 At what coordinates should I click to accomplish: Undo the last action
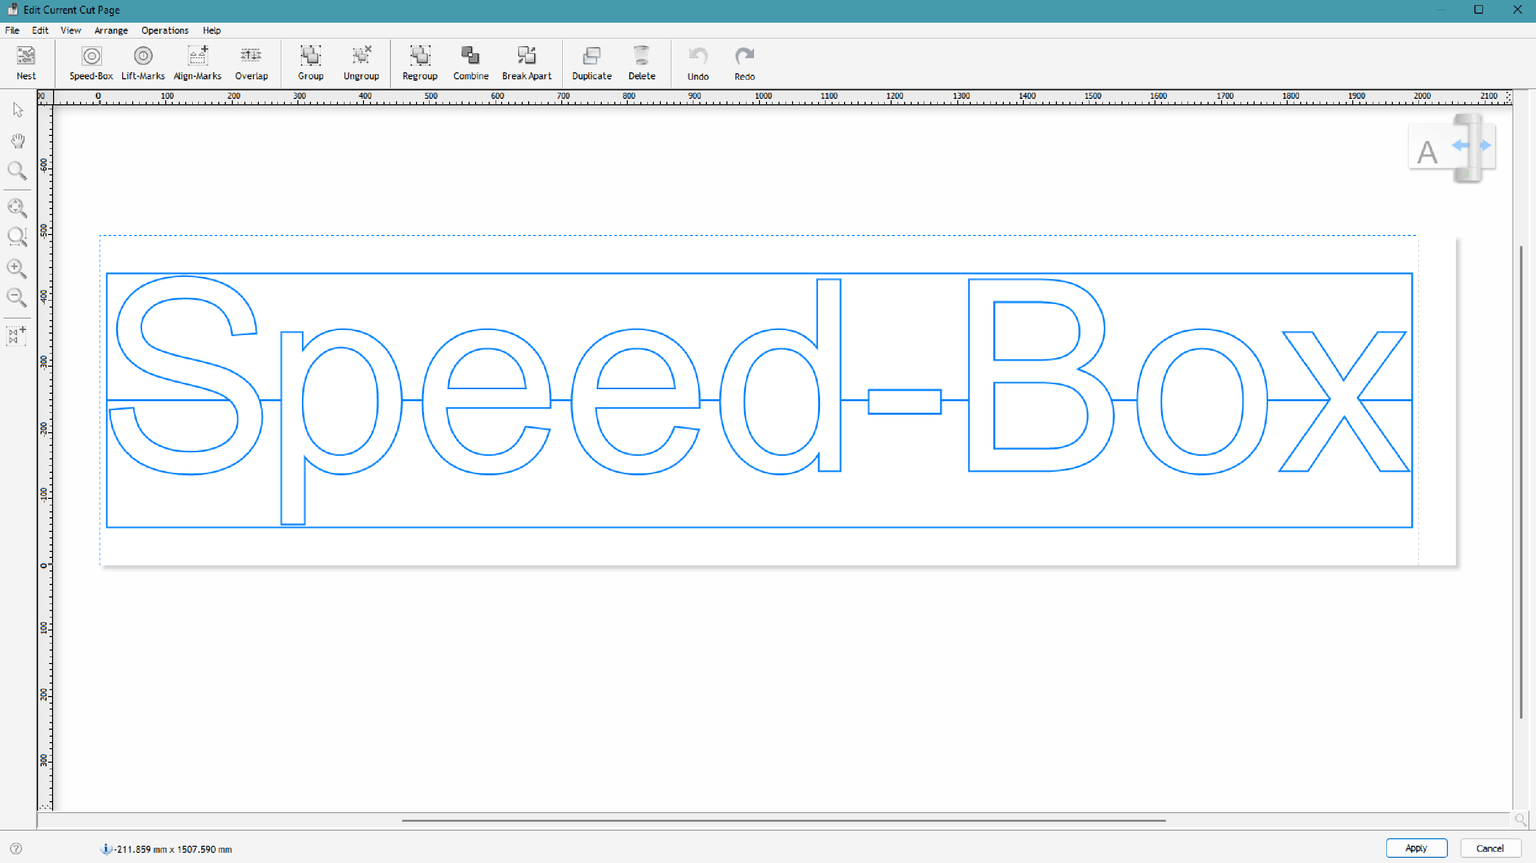tap(698, 62)
